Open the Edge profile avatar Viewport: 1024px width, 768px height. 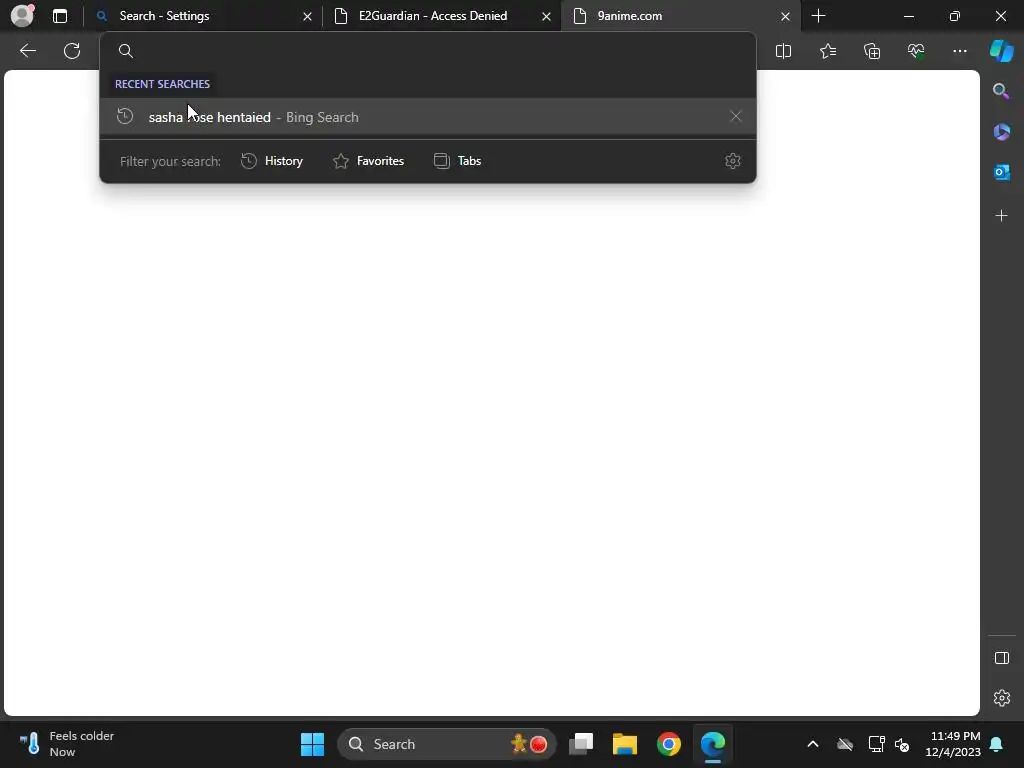tap(22, 16)
